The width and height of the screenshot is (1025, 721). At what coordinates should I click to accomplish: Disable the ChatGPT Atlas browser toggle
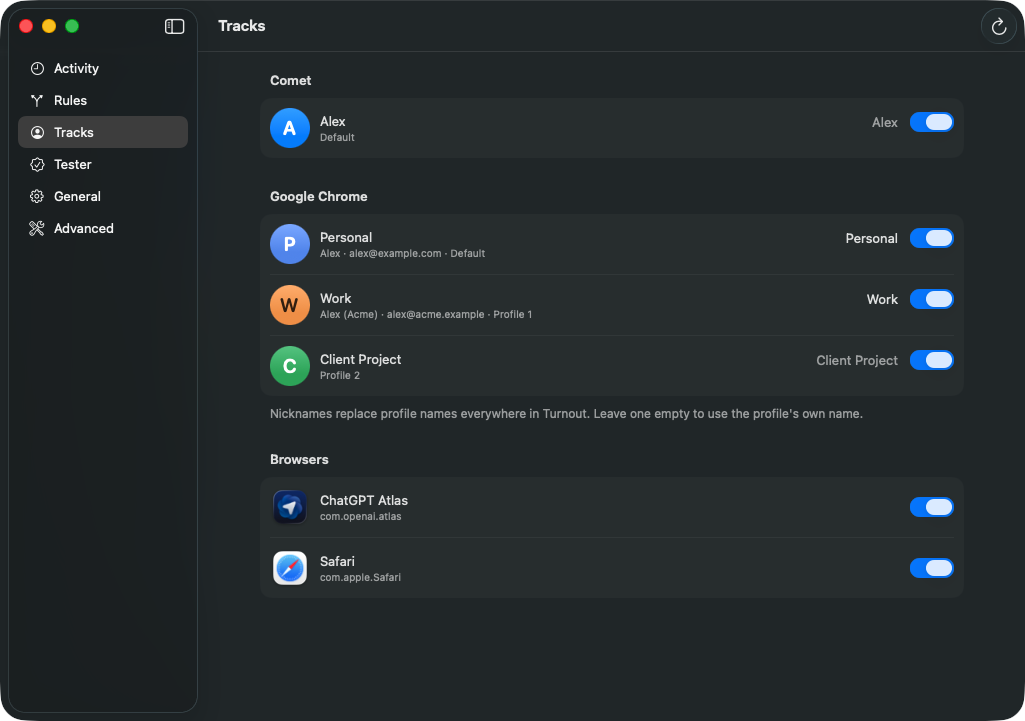pos(932,507)
